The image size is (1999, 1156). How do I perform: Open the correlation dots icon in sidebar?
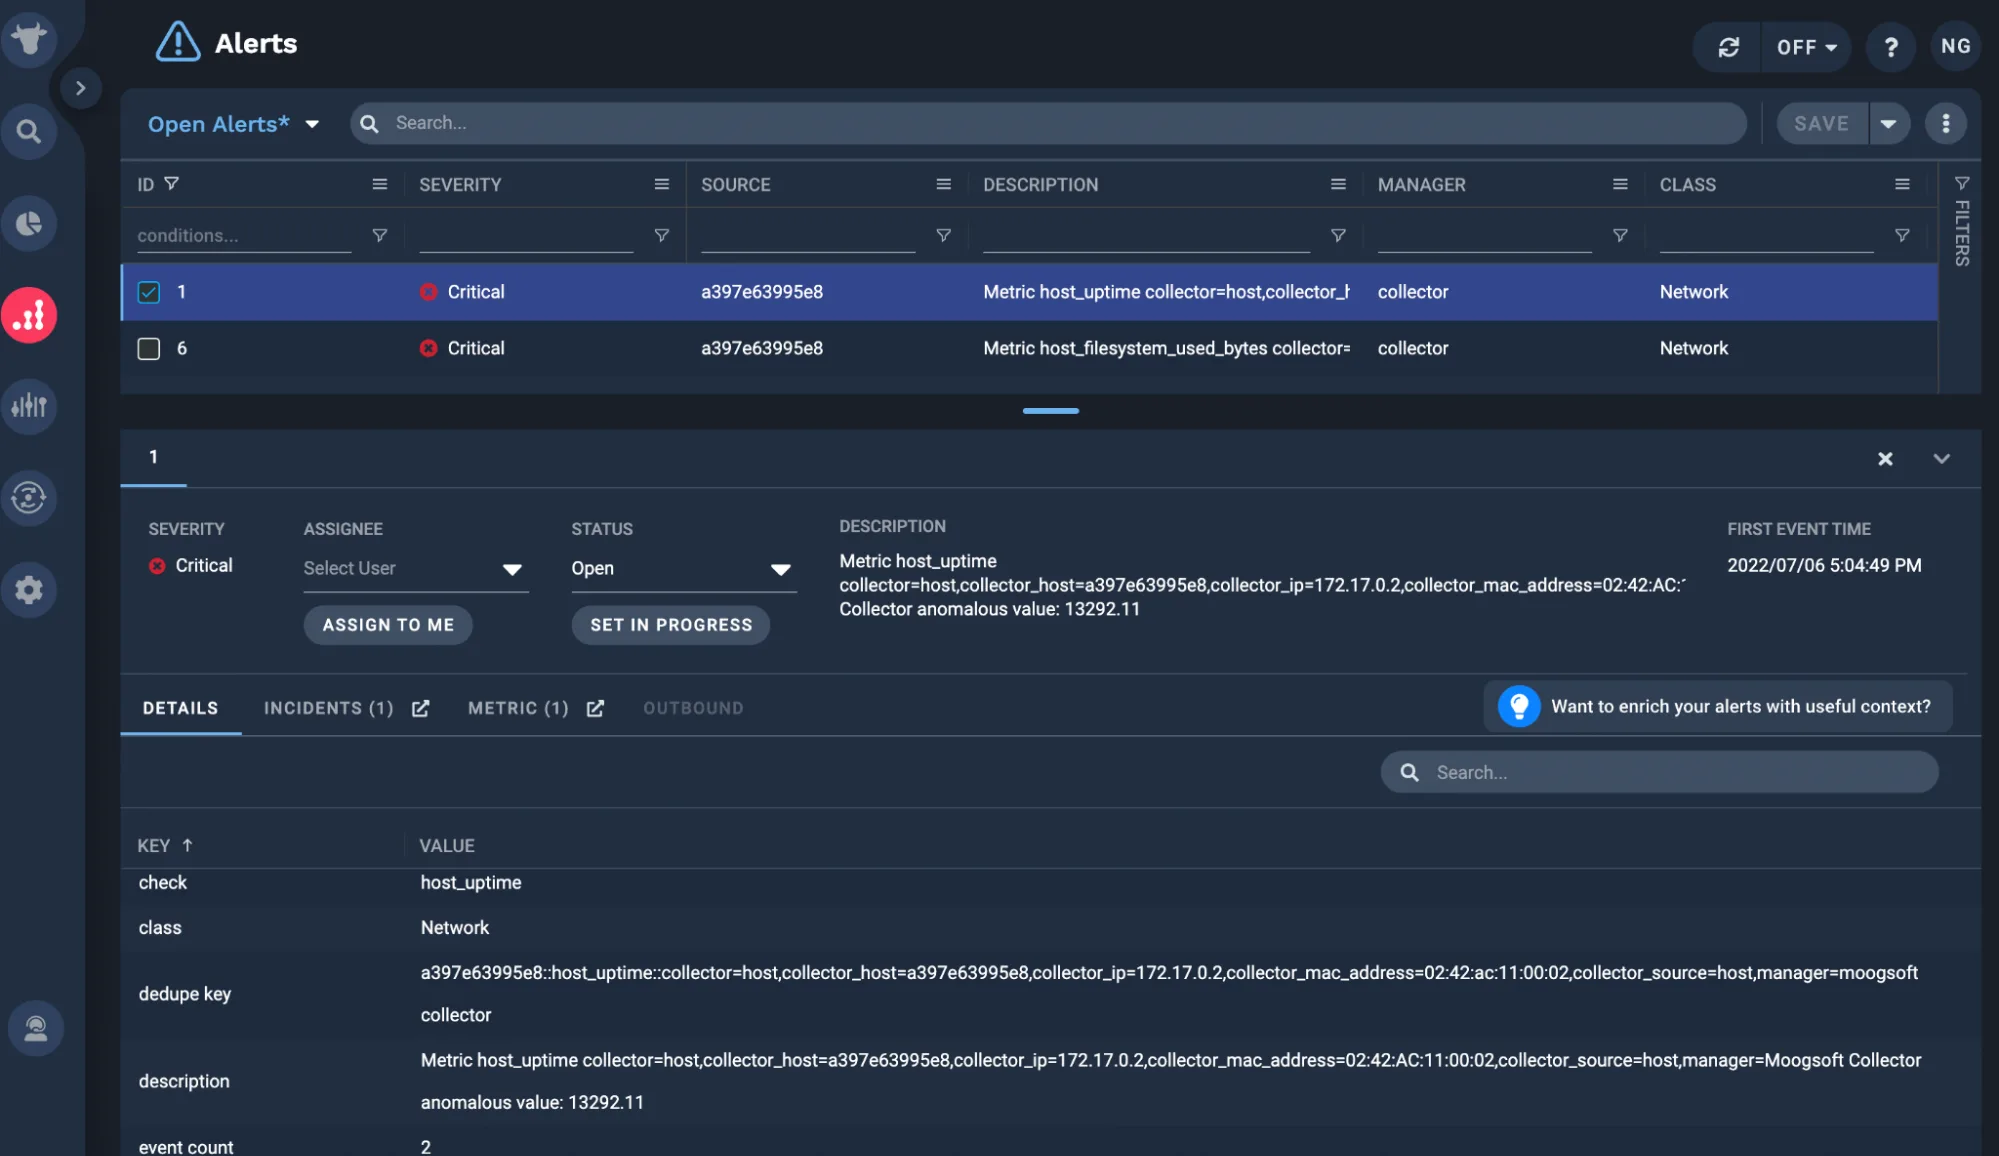29,315
